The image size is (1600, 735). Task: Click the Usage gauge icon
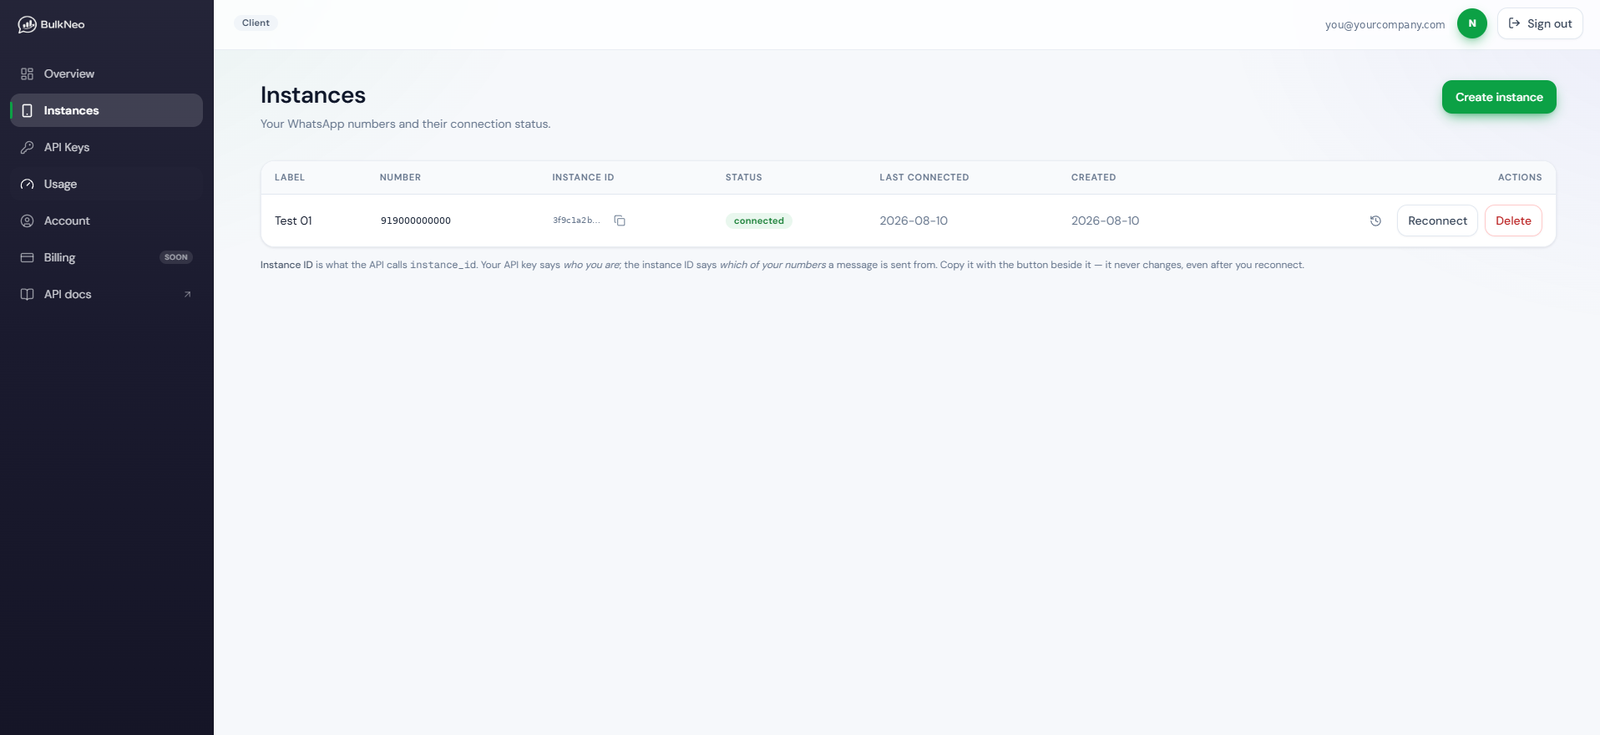point(27,184)
